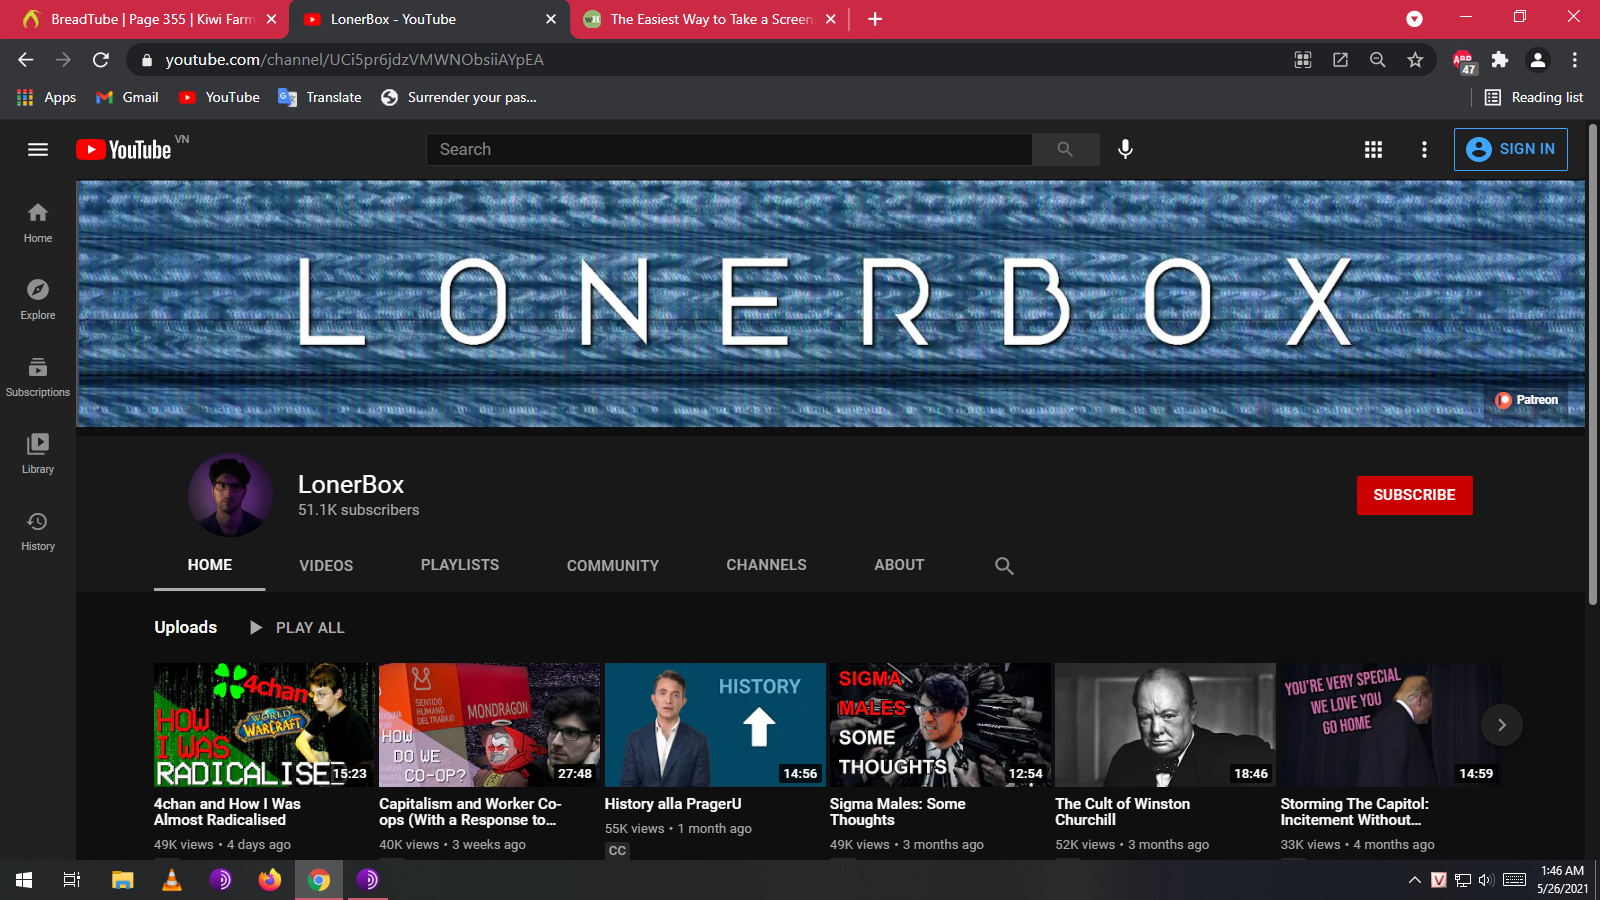Click the browser zoom magnifier icon
The height and width of the screenshot is (900, 1600).
tap(1377, 60)
